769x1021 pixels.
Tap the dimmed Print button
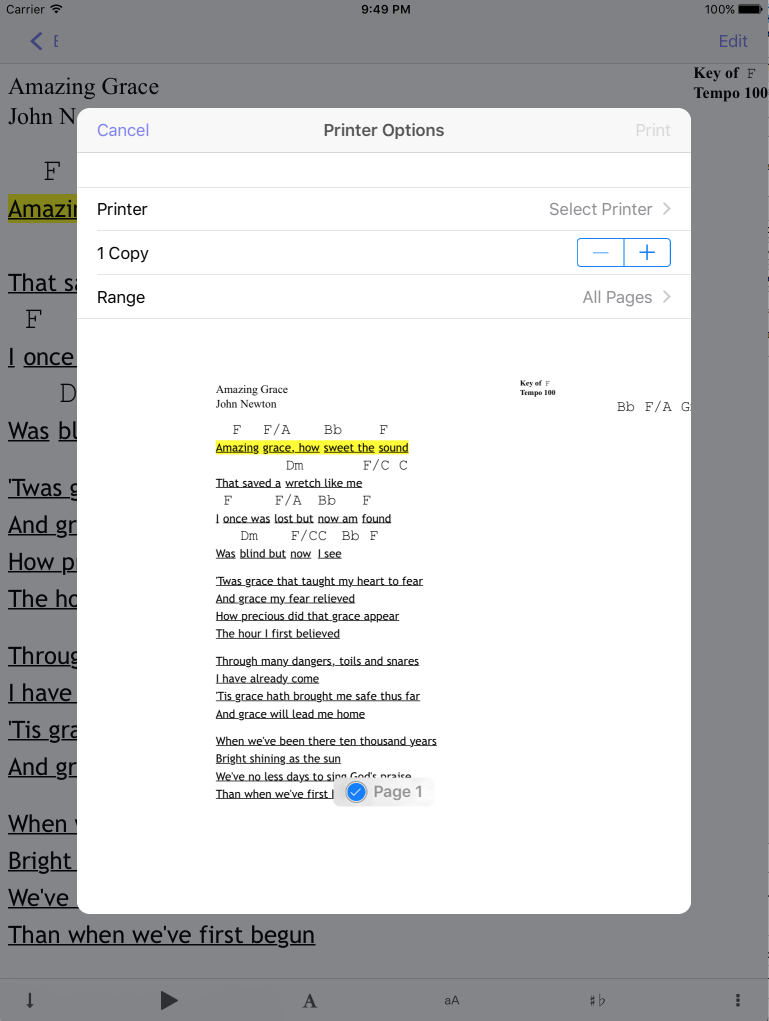tap(652, 130)
